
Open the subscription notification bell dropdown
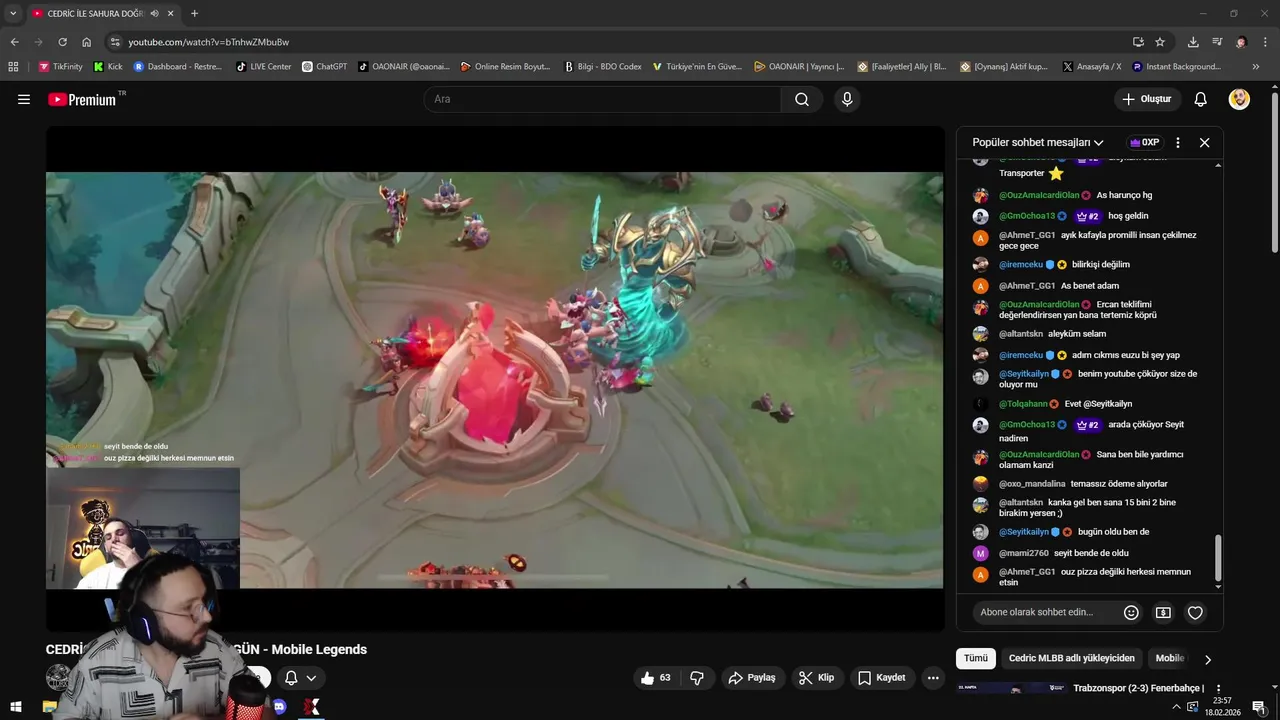301,678
